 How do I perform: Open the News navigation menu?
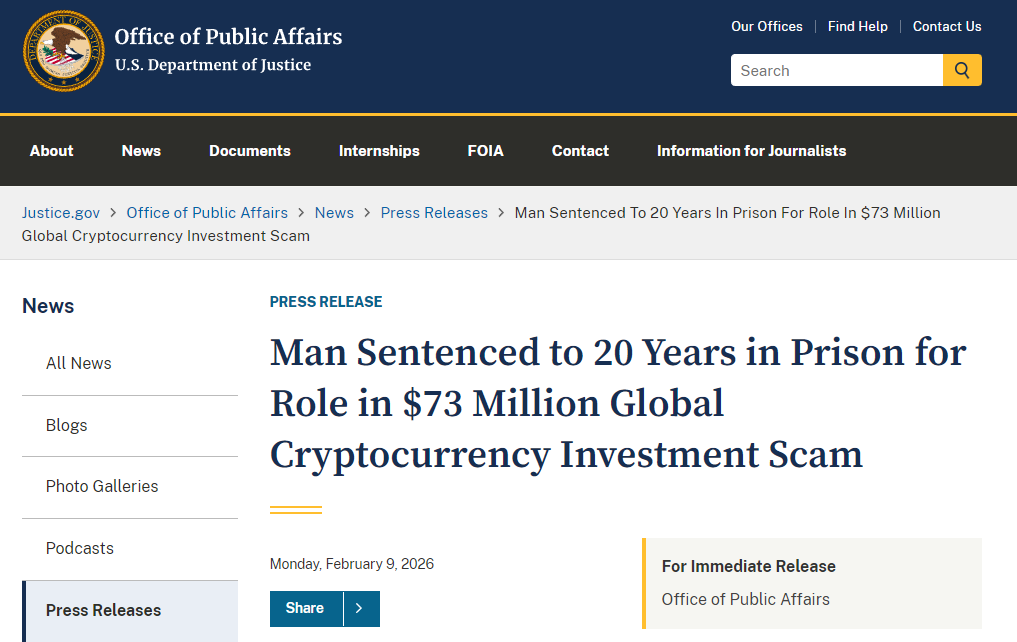(x=141, y=151)
